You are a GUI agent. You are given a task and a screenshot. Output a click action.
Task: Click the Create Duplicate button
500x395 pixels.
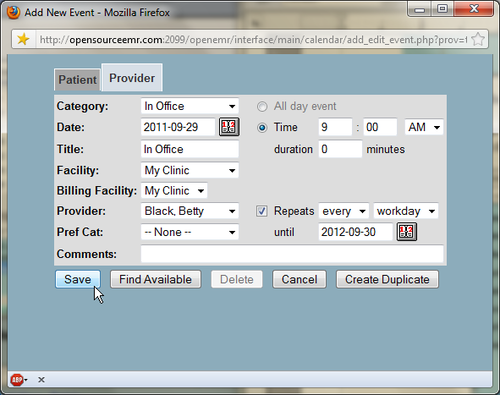coord(387,279)
